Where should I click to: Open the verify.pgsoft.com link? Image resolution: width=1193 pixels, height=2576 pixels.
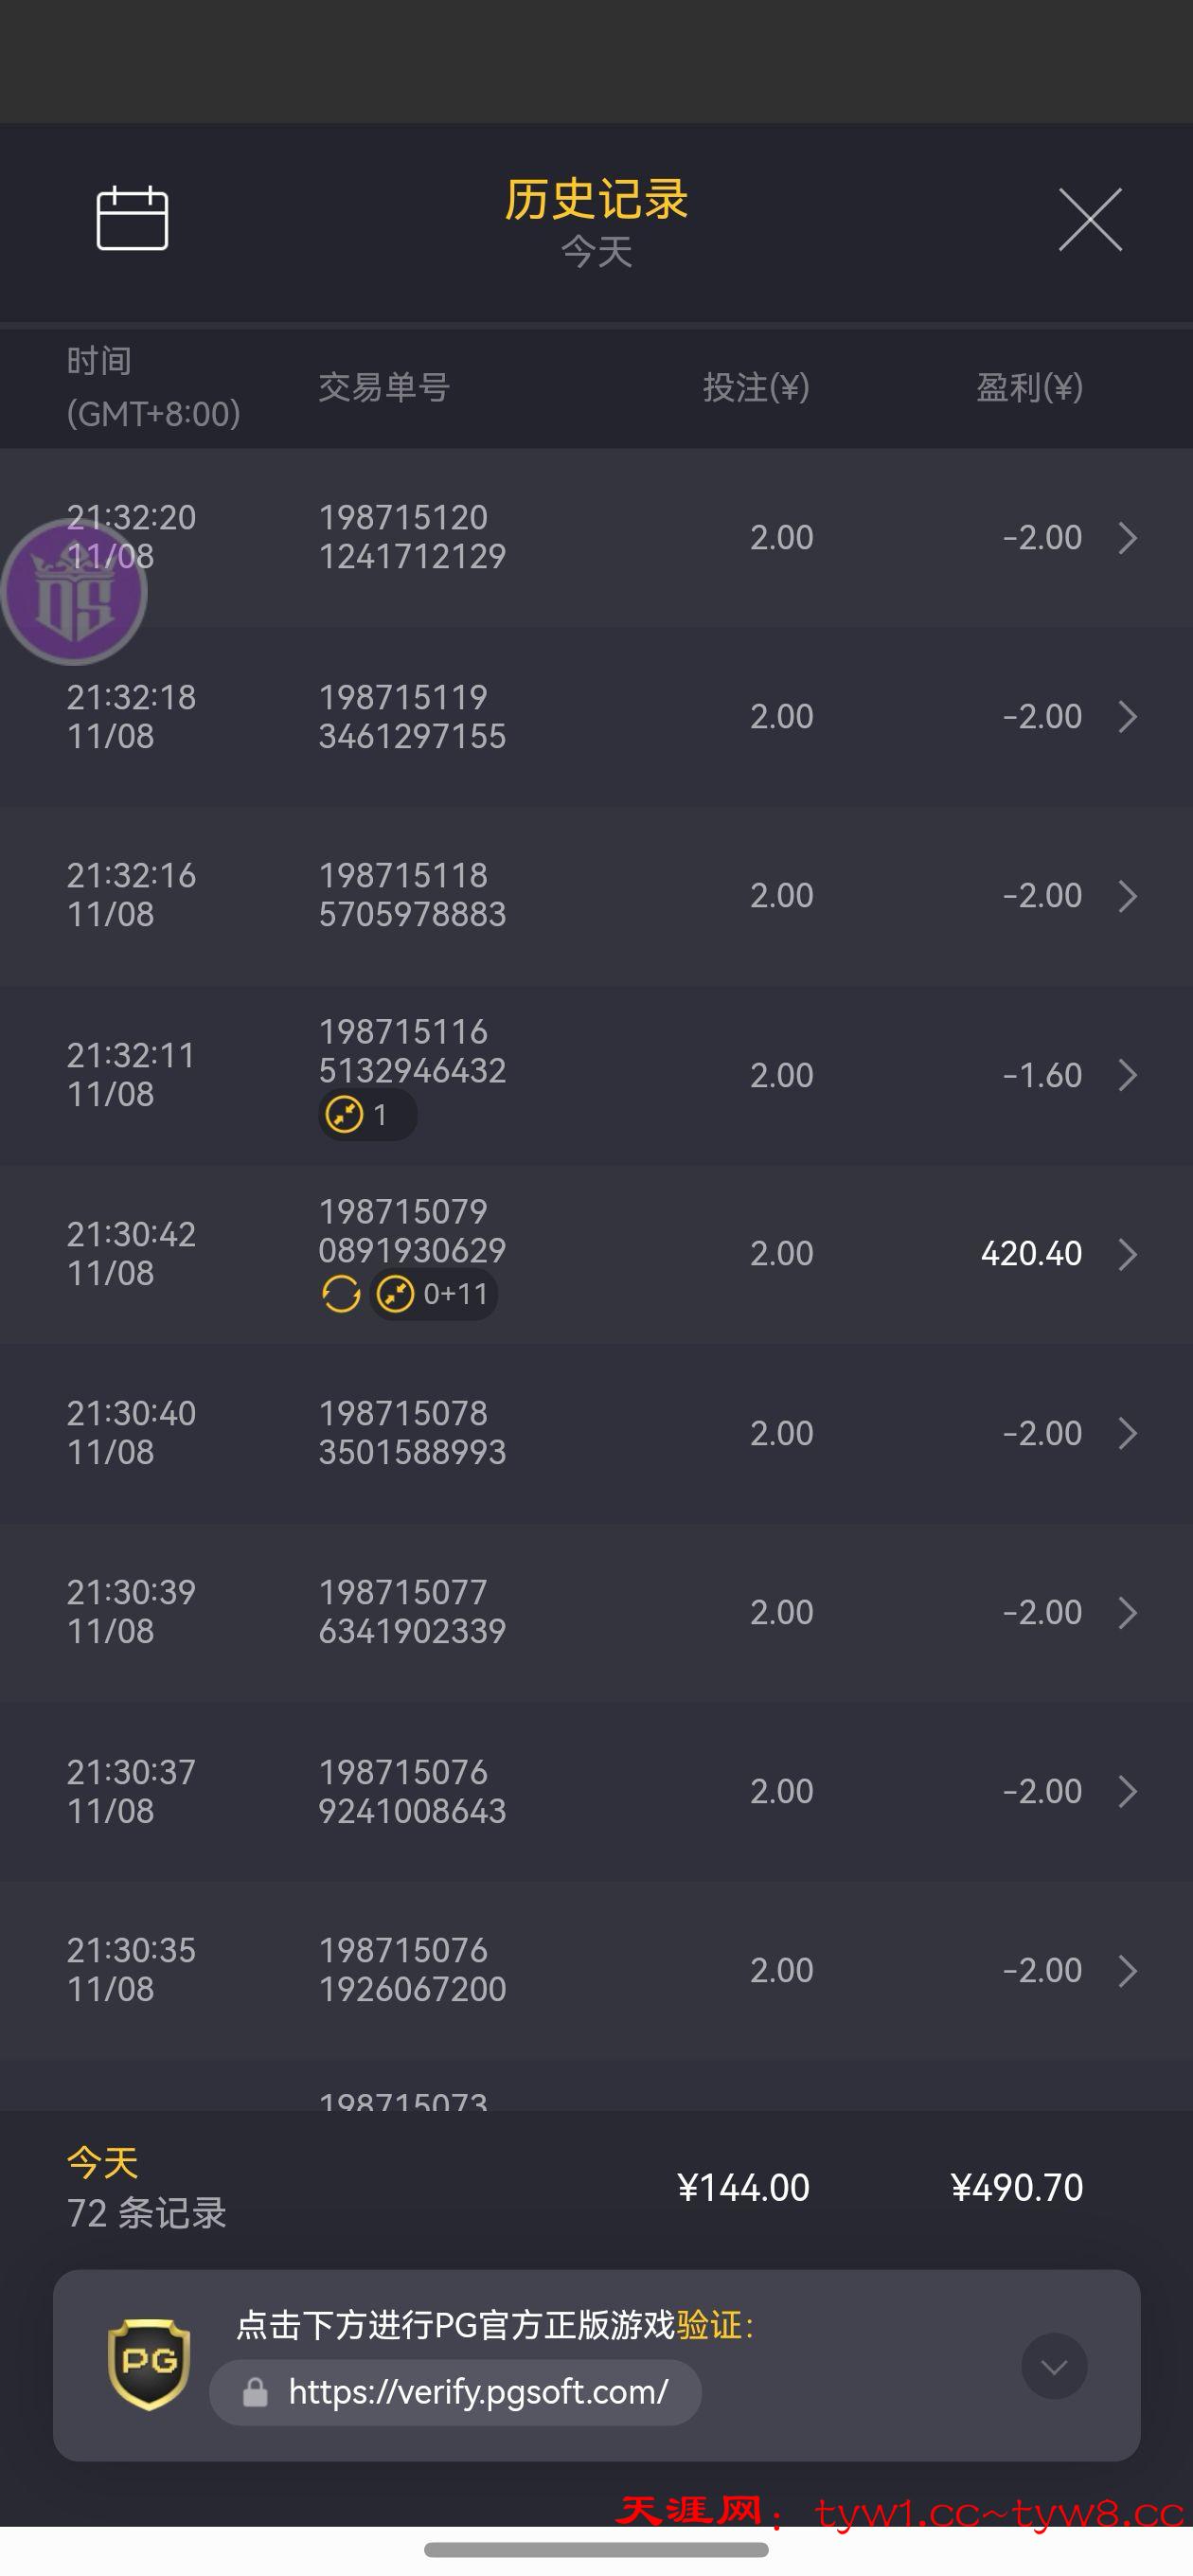[478, 2392]
